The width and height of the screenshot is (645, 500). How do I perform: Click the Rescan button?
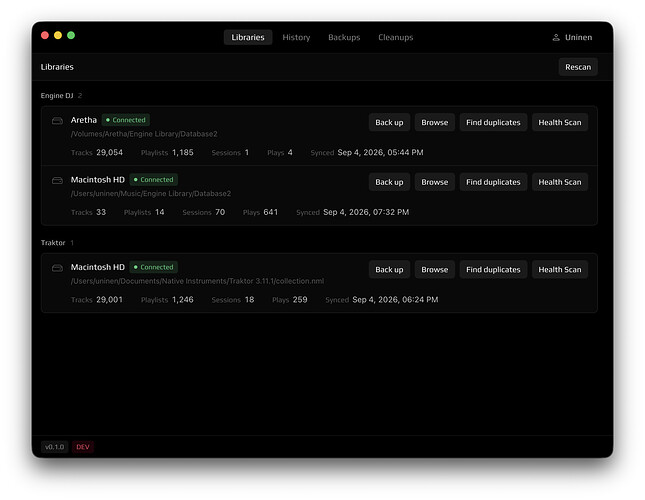[x=578, y=67]
